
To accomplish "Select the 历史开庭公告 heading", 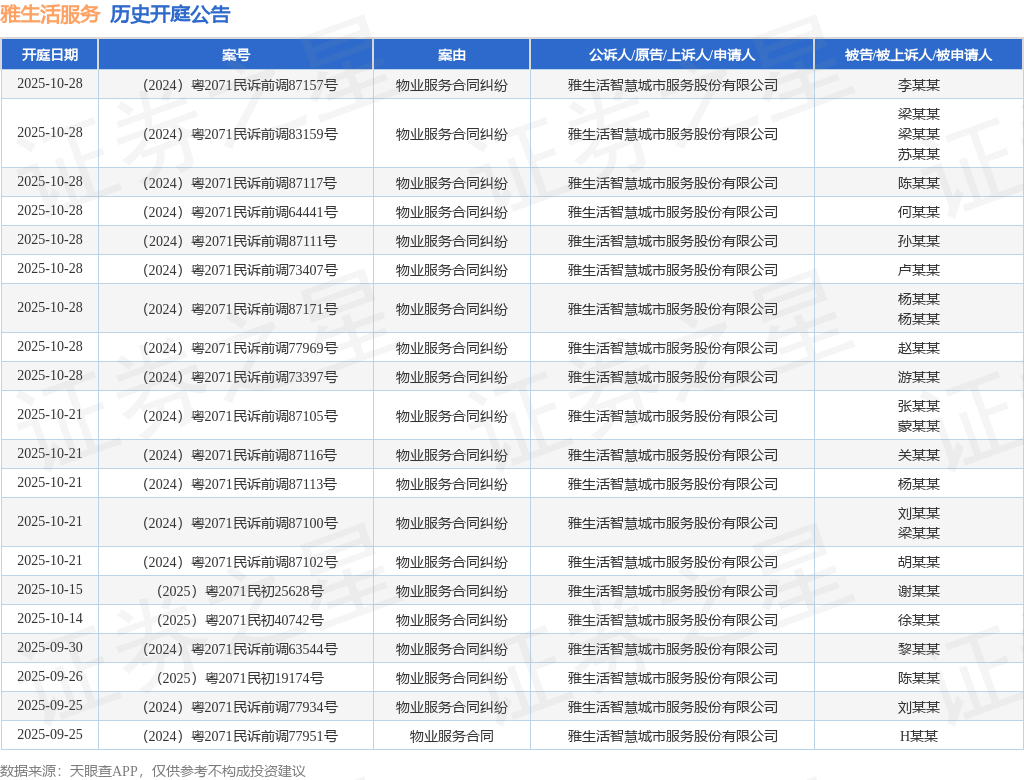I will pyautogui.click(x=170, y=14).
